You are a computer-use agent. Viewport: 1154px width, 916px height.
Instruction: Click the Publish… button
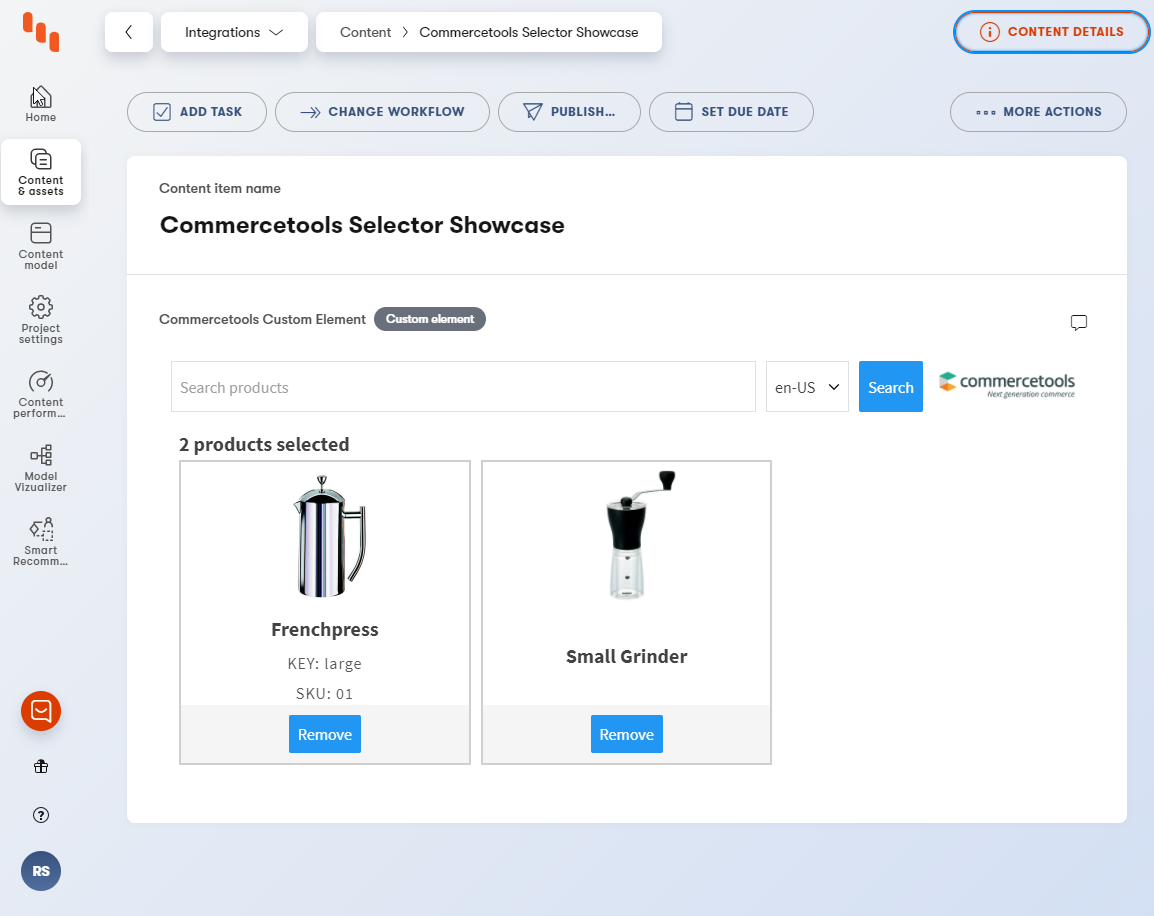[570, 112]
